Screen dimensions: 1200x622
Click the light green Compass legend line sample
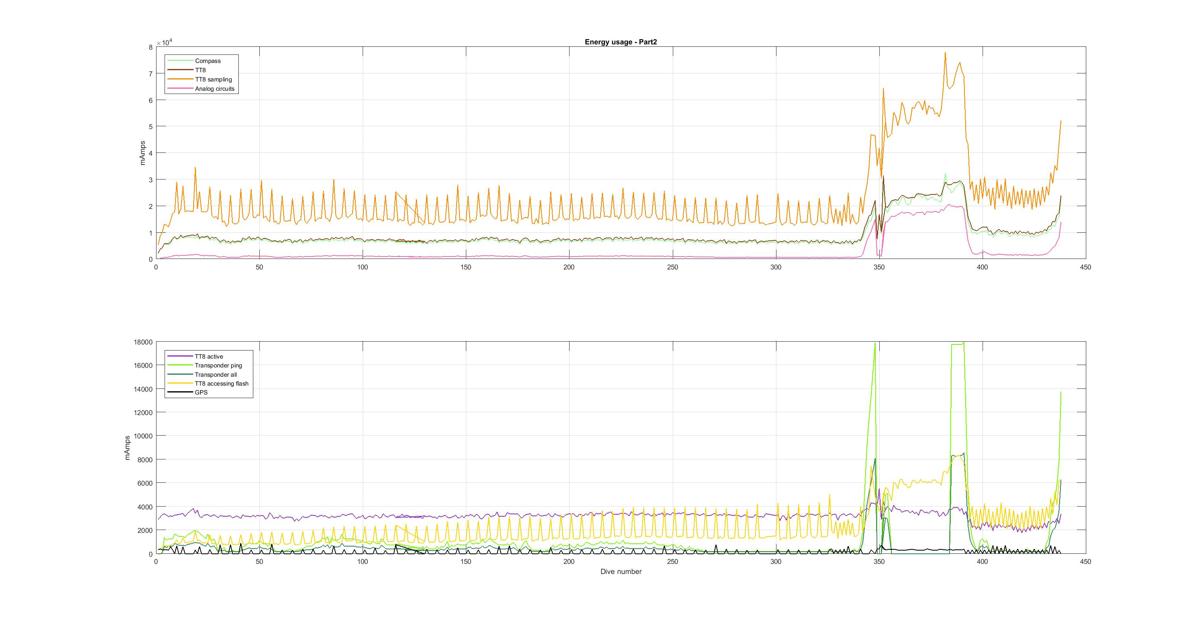tap(181, 61)
